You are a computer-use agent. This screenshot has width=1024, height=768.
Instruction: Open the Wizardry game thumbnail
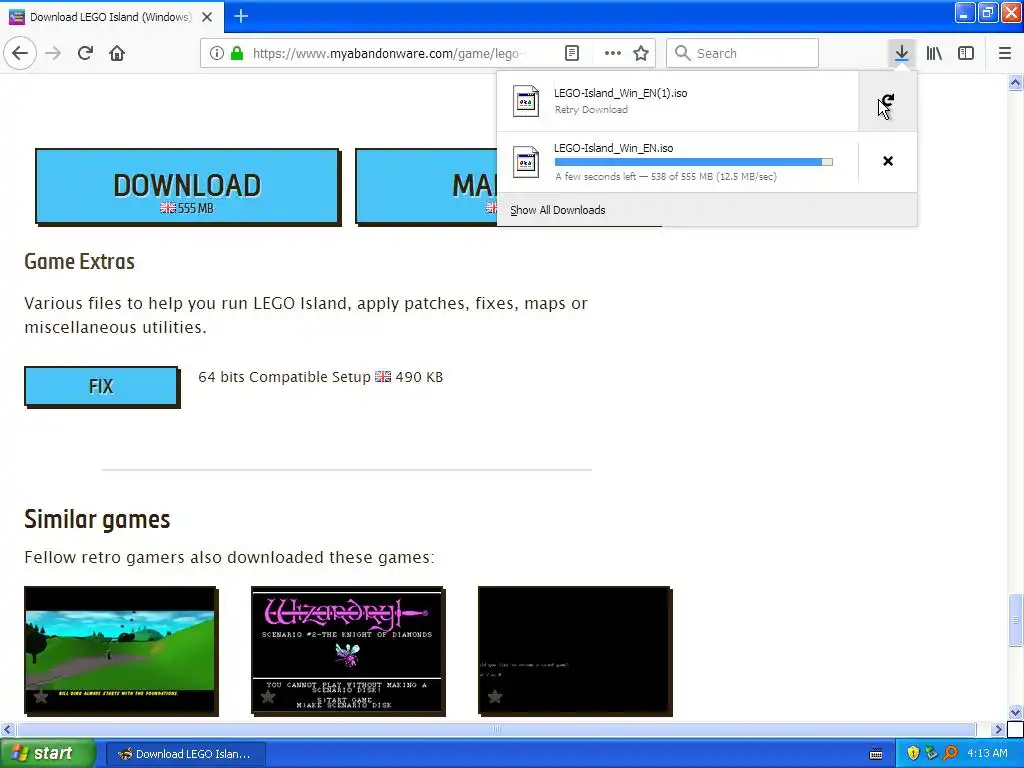click(x=348, y=650)
